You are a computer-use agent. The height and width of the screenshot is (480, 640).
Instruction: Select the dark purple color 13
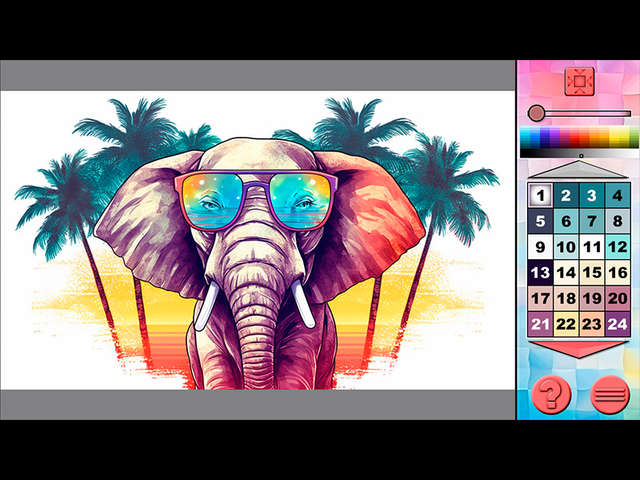click(540, 272)
